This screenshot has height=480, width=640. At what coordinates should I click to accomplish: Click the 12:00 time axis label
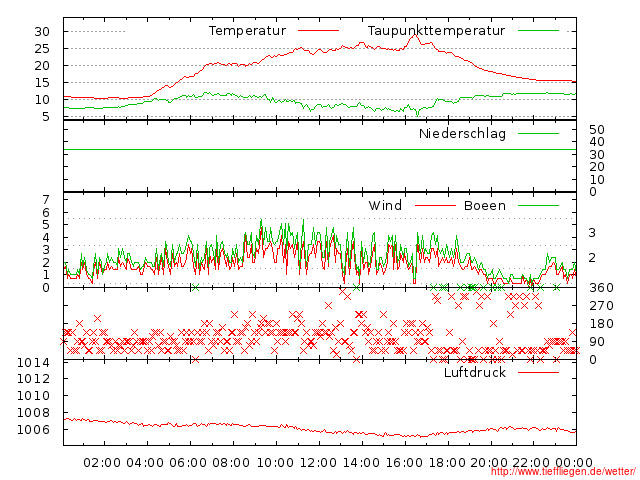pyautogui.click(x=318, y=463)
